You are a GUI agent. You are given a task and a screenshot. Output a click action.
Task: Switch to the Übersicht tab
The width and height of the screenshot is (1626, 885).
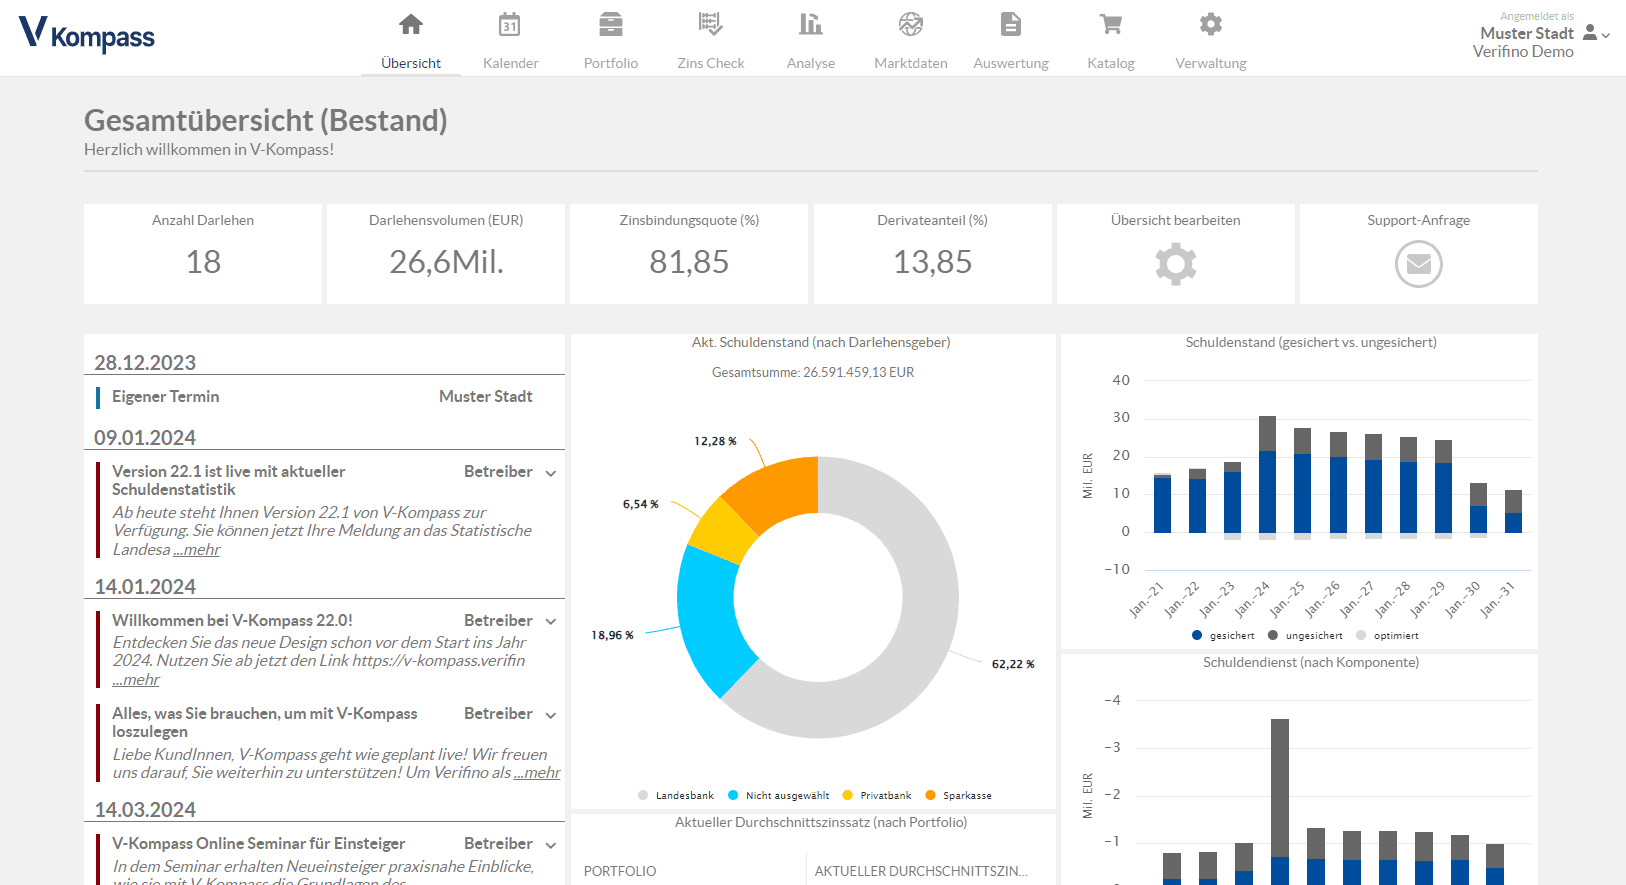point(411,63)
